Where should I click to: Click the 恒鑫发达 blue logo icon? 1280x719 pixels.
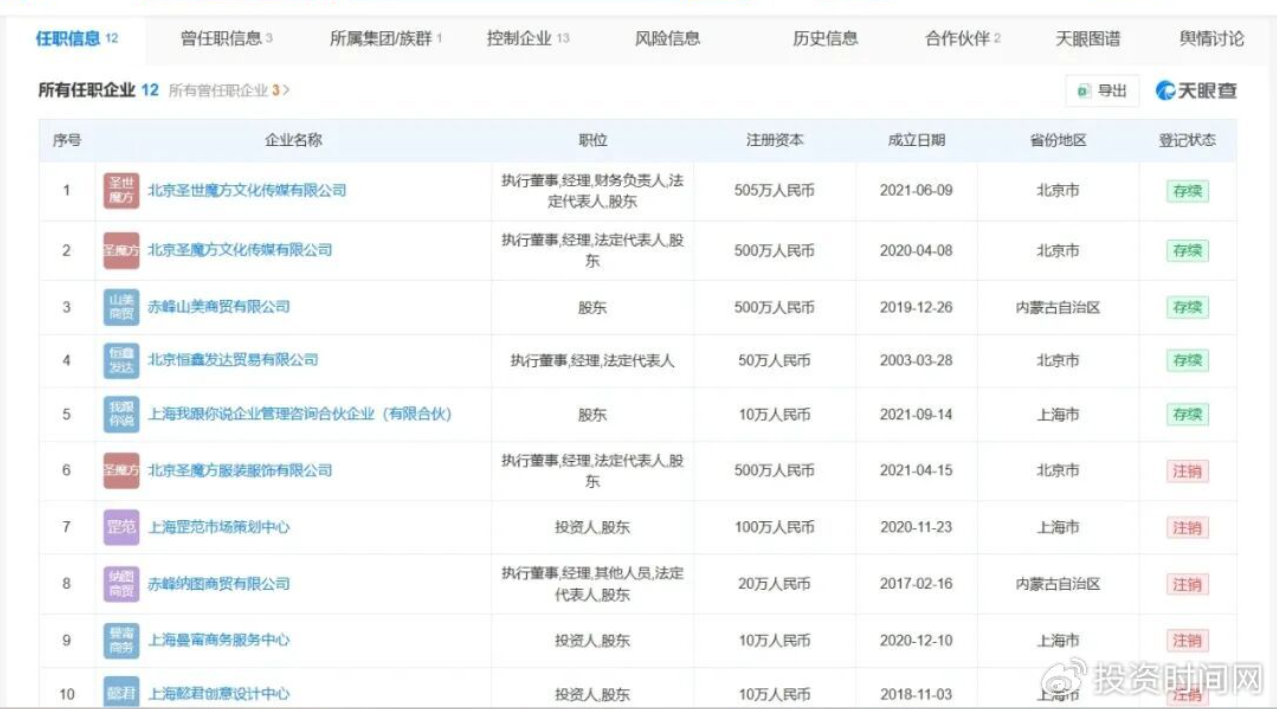pyautogui.click(x=119, y=360)
